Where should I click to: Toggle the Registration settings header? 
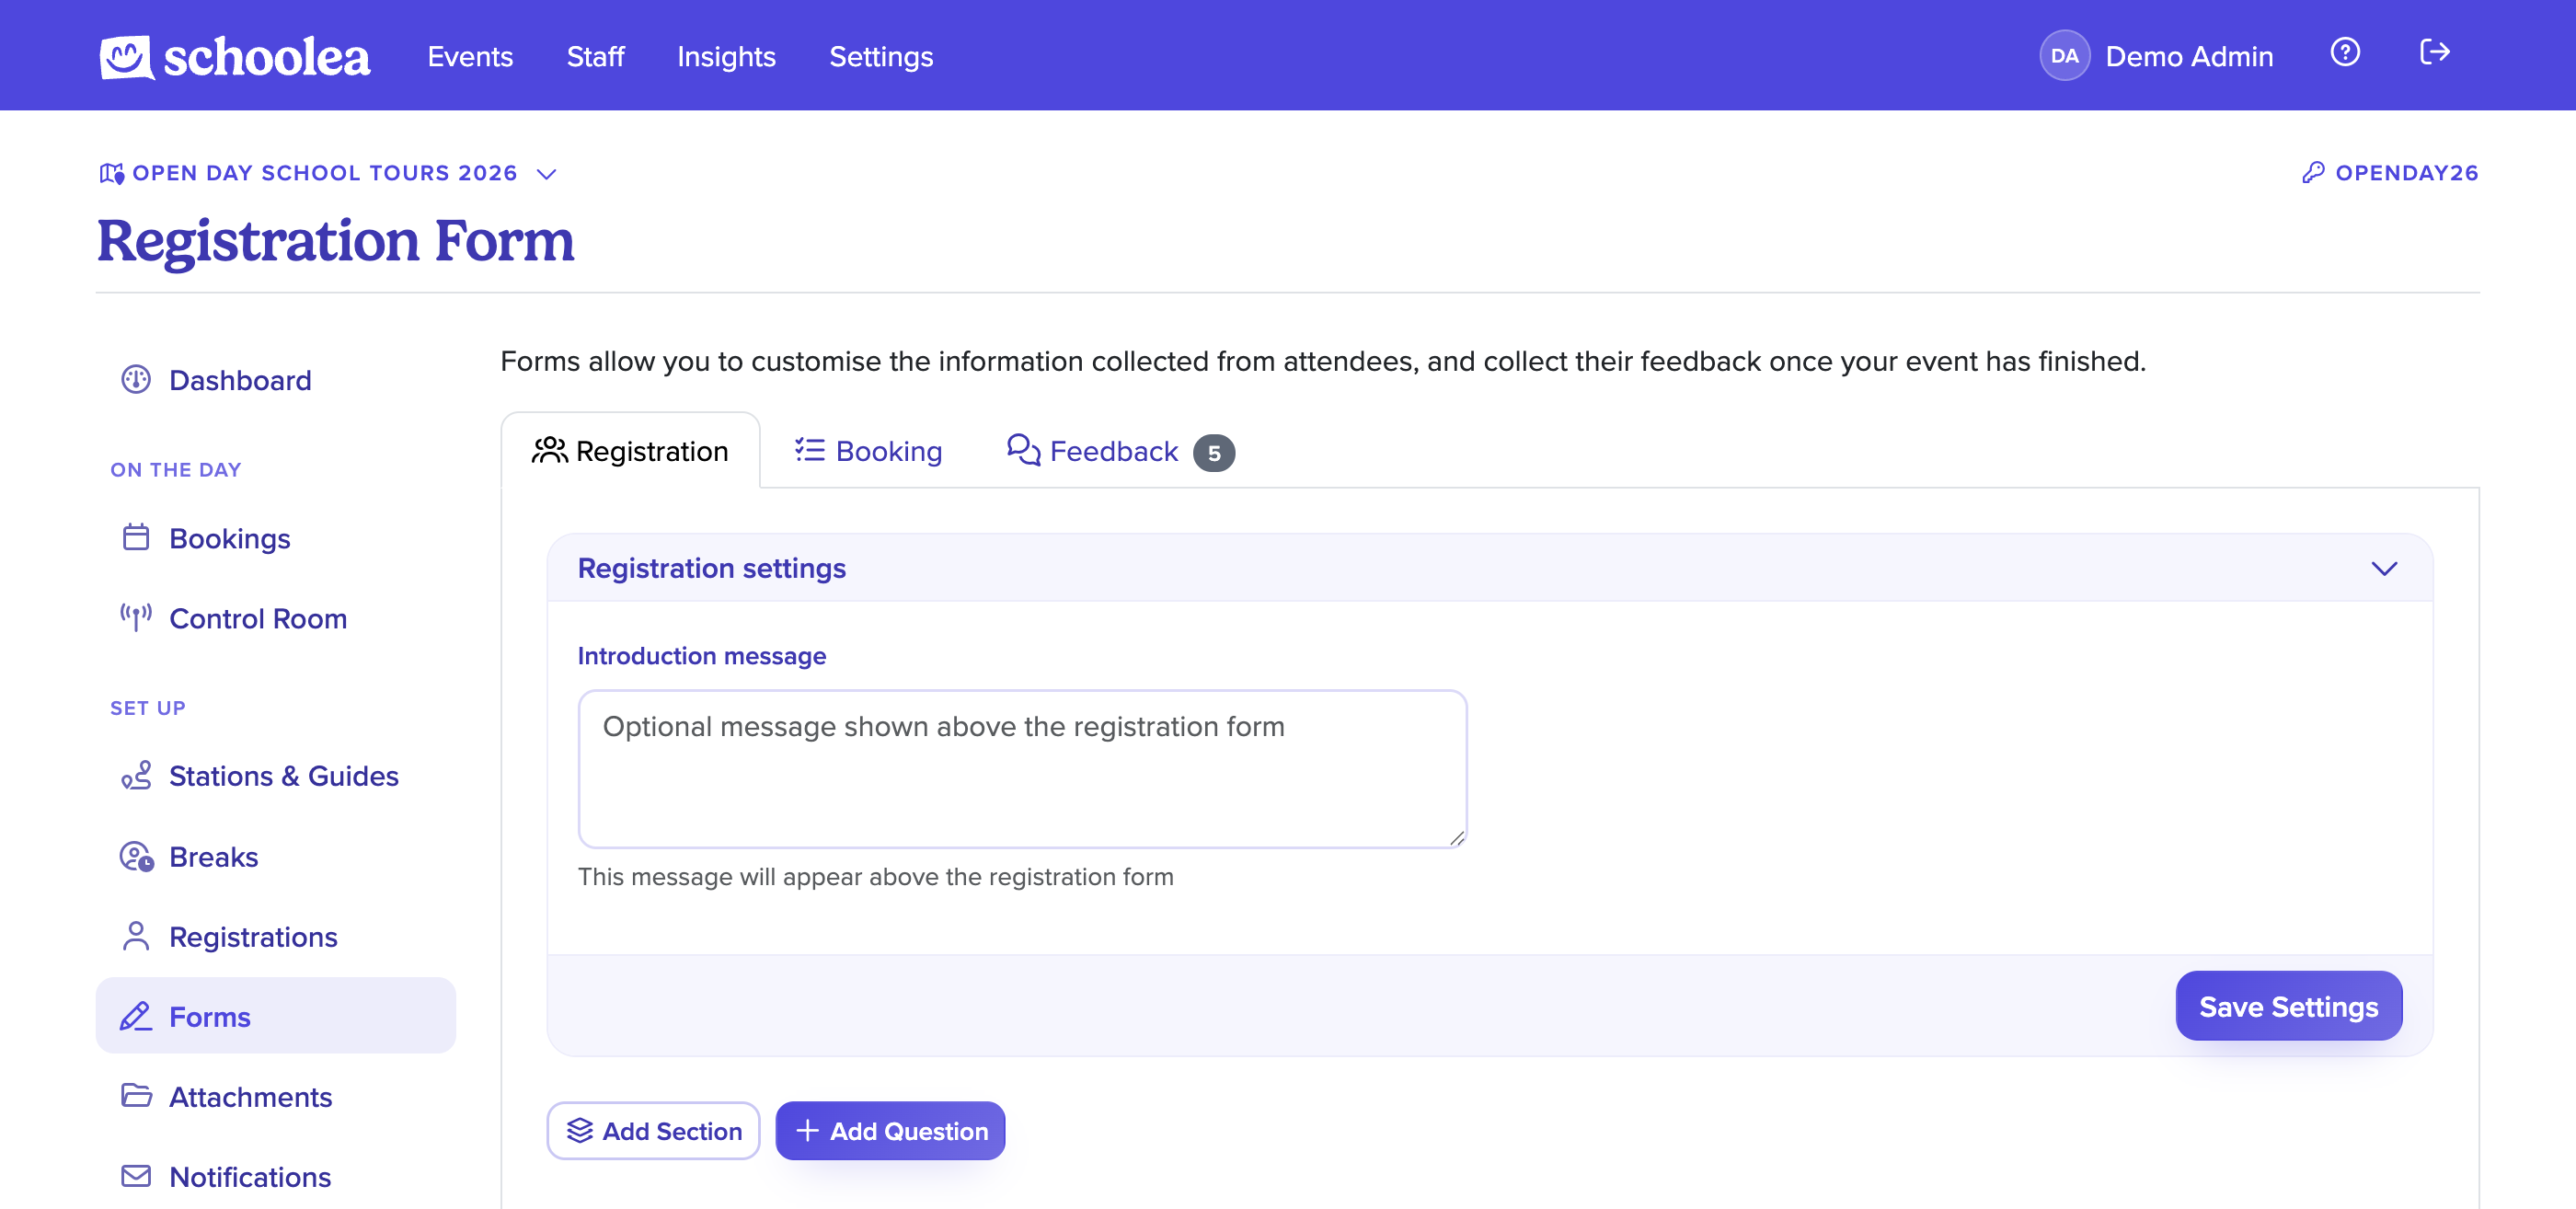1490,568
